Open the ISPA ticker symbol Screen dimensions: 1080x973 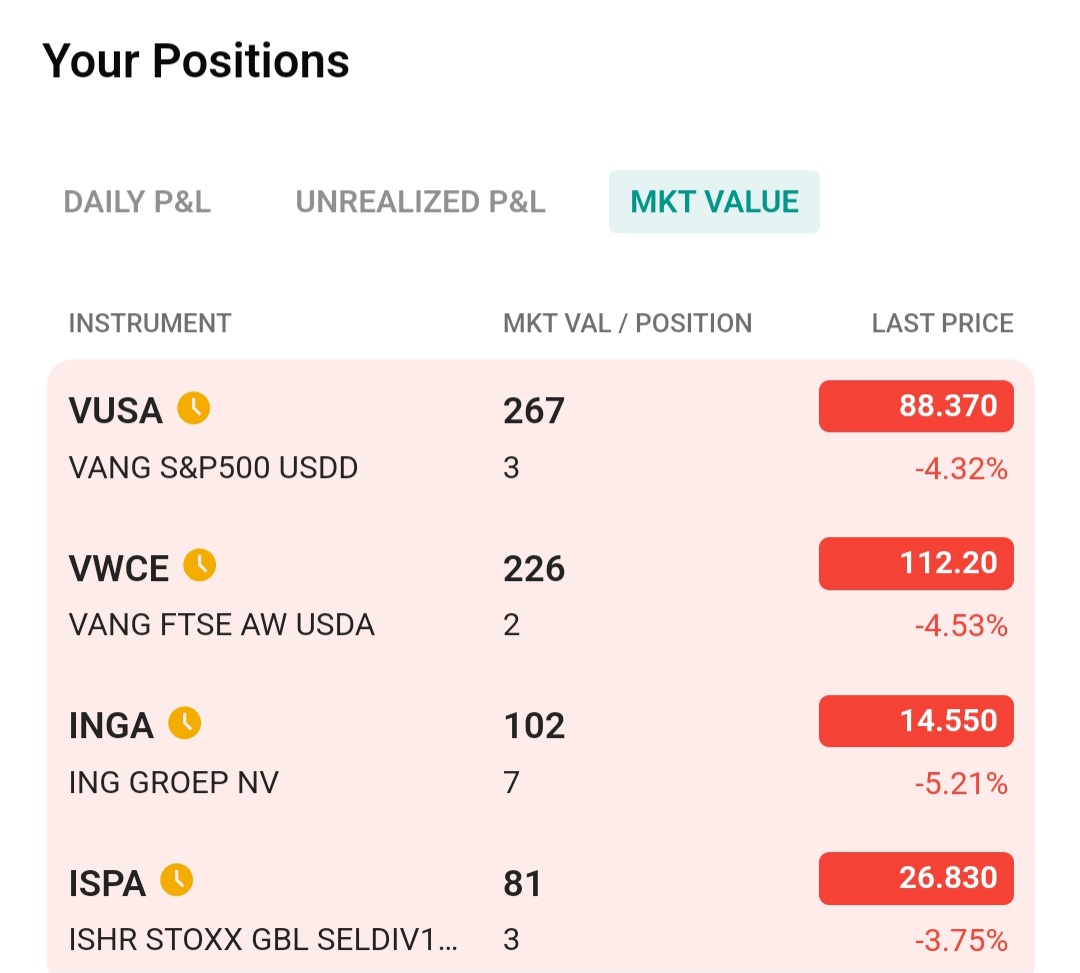coord(107,883)
